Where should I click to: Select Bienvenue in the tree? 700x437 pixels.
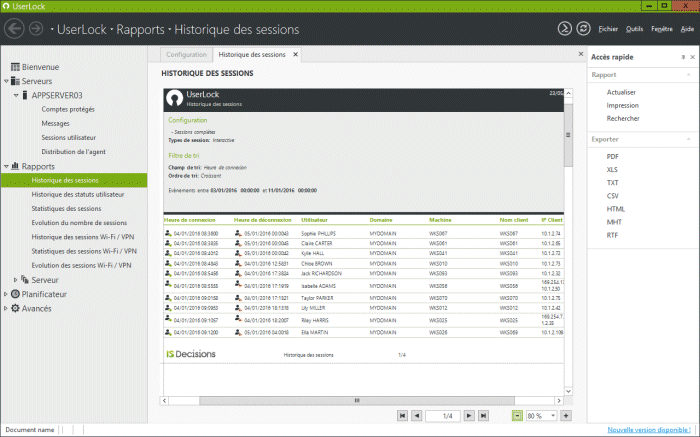(41, 67)
